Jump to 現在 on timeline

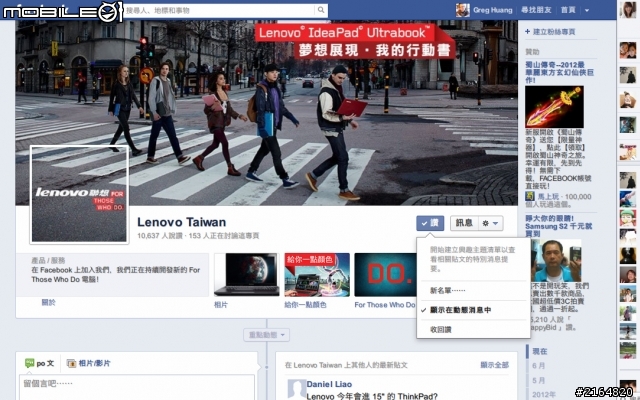tap(540, 351)
